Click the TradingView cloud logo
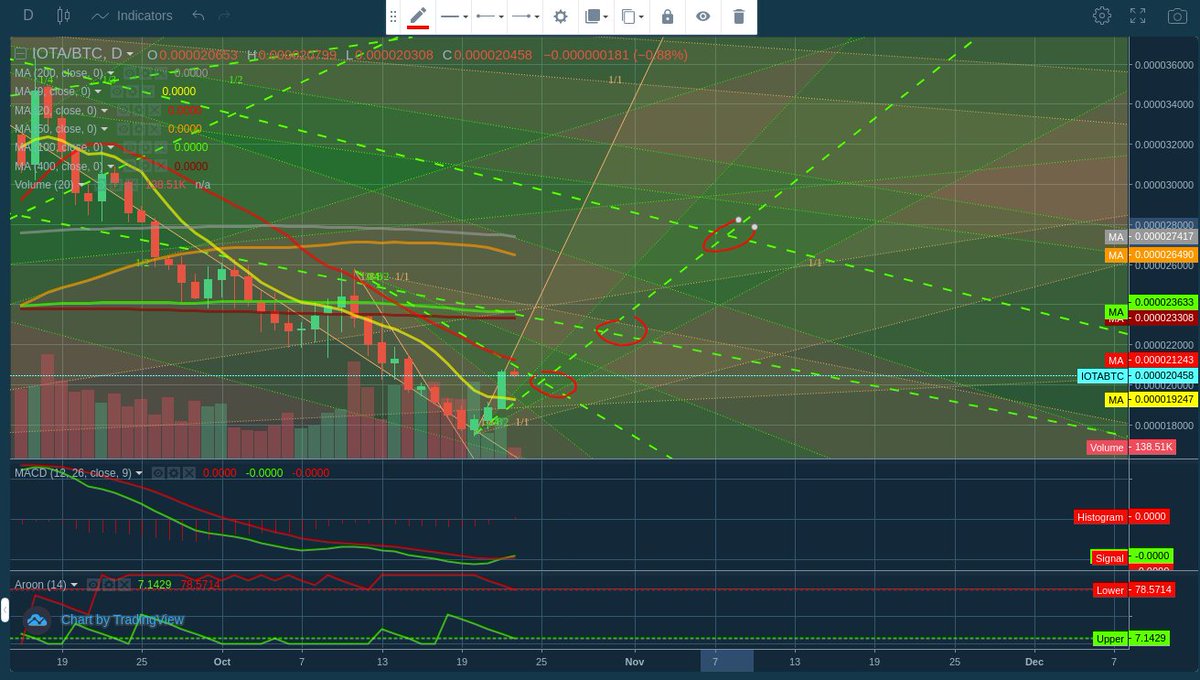The width and height of the screenshot is (1200, 680). (37, 620)
